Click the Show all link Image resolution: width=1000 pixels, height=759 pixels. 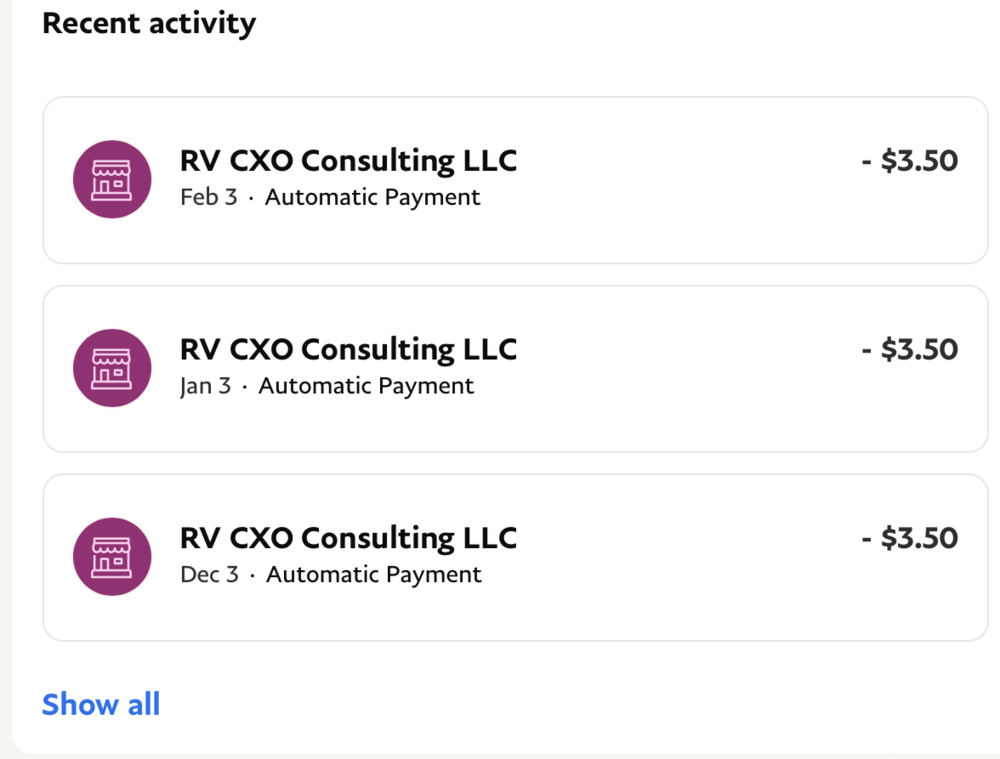coord(101,704)
